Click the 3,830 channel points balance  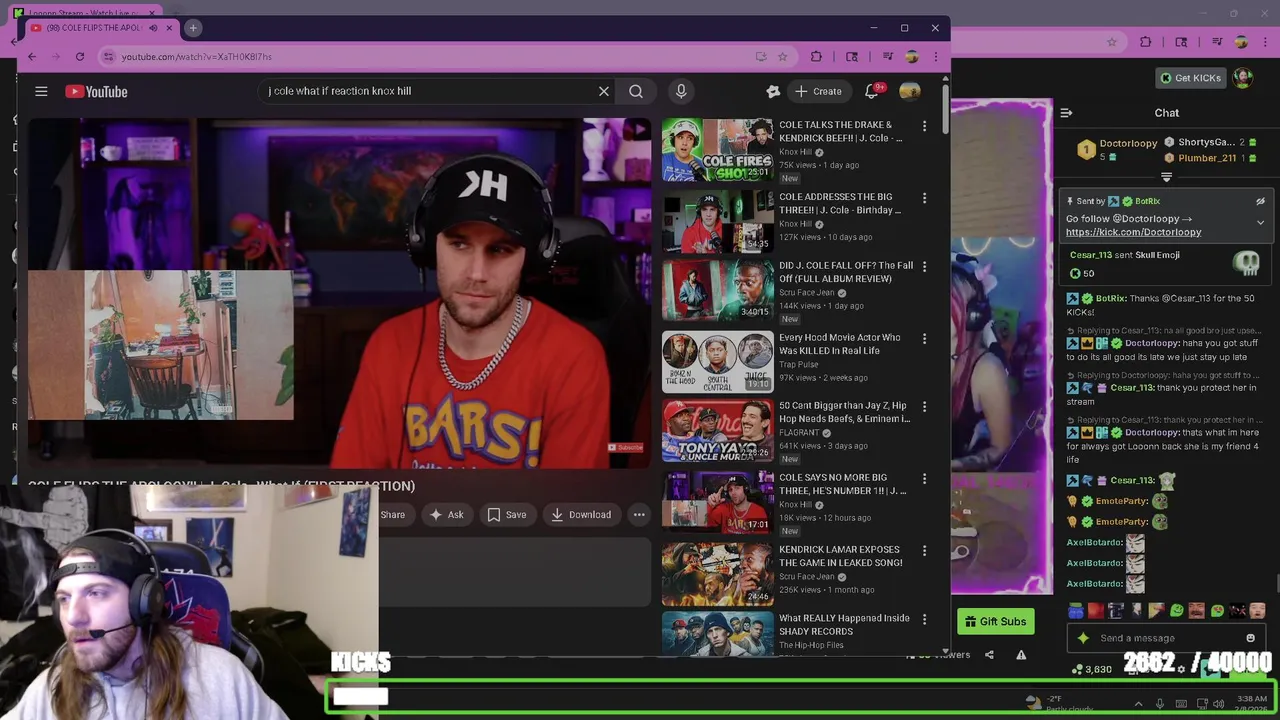coord(1091,669)
